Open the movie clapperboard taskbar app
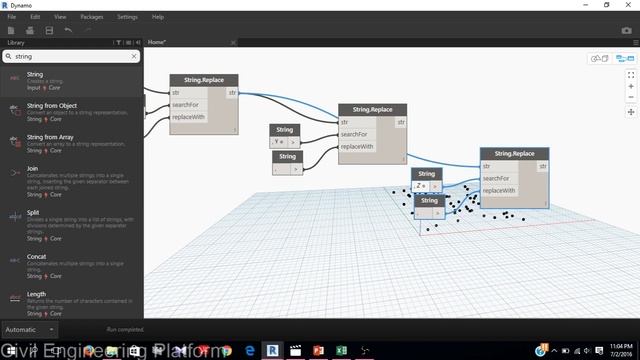 coord(296,351)
